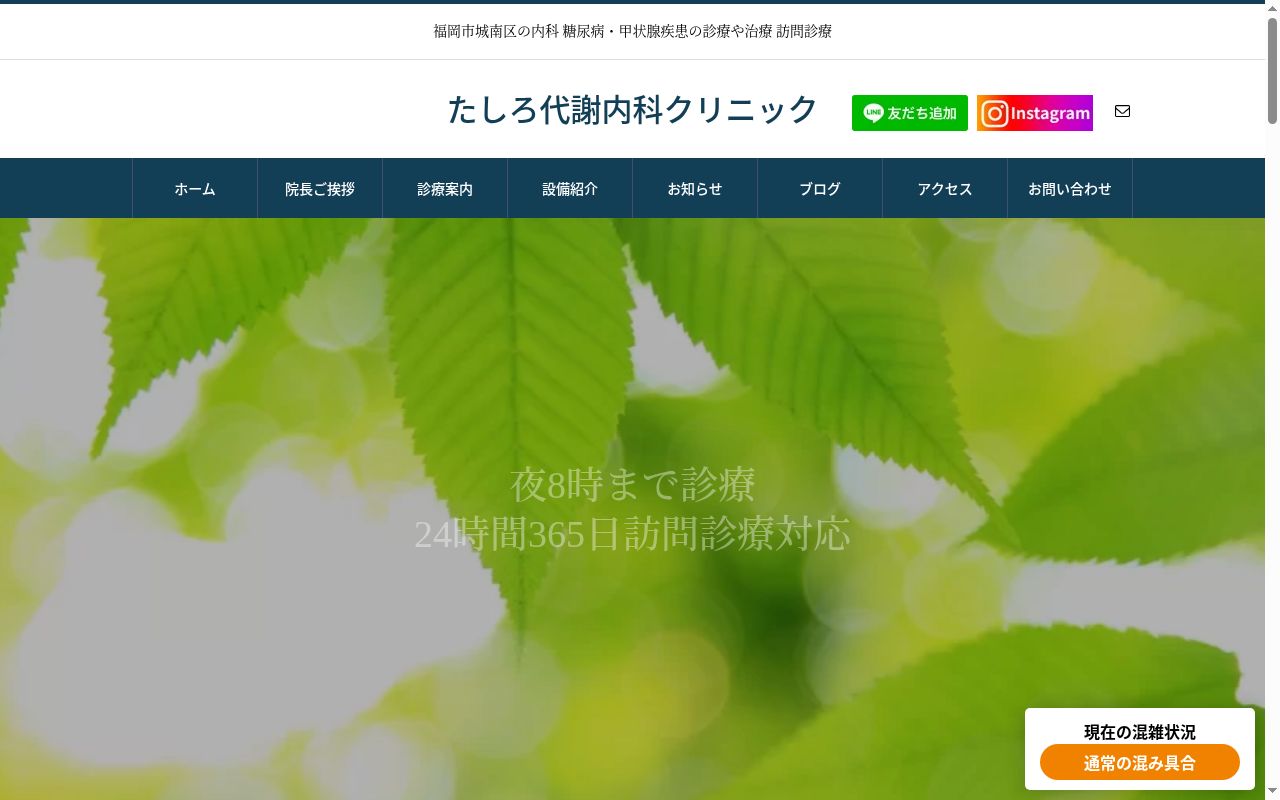Open the アクセス menu item
Viewport: 1280px width, 800px height.
pyautogui.click(x=945, y=188)
